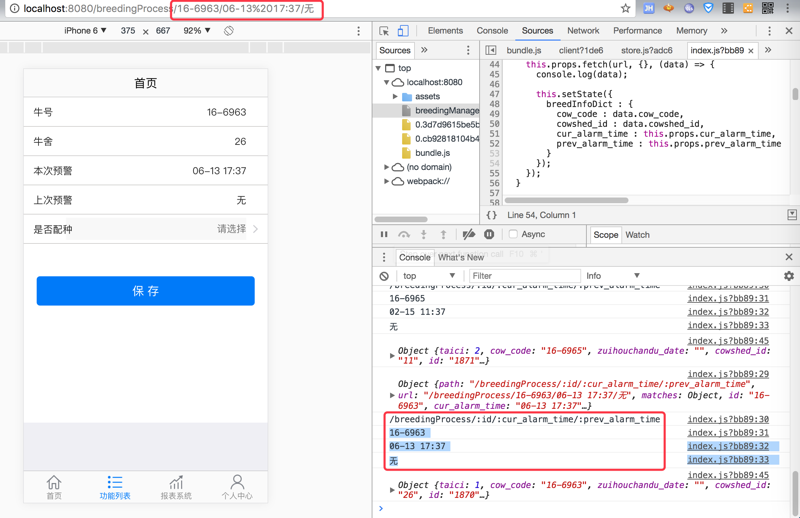Rotate the device orientation icon
The height and width of the screenshot is (518, 800).
click(x=229, y=31)
